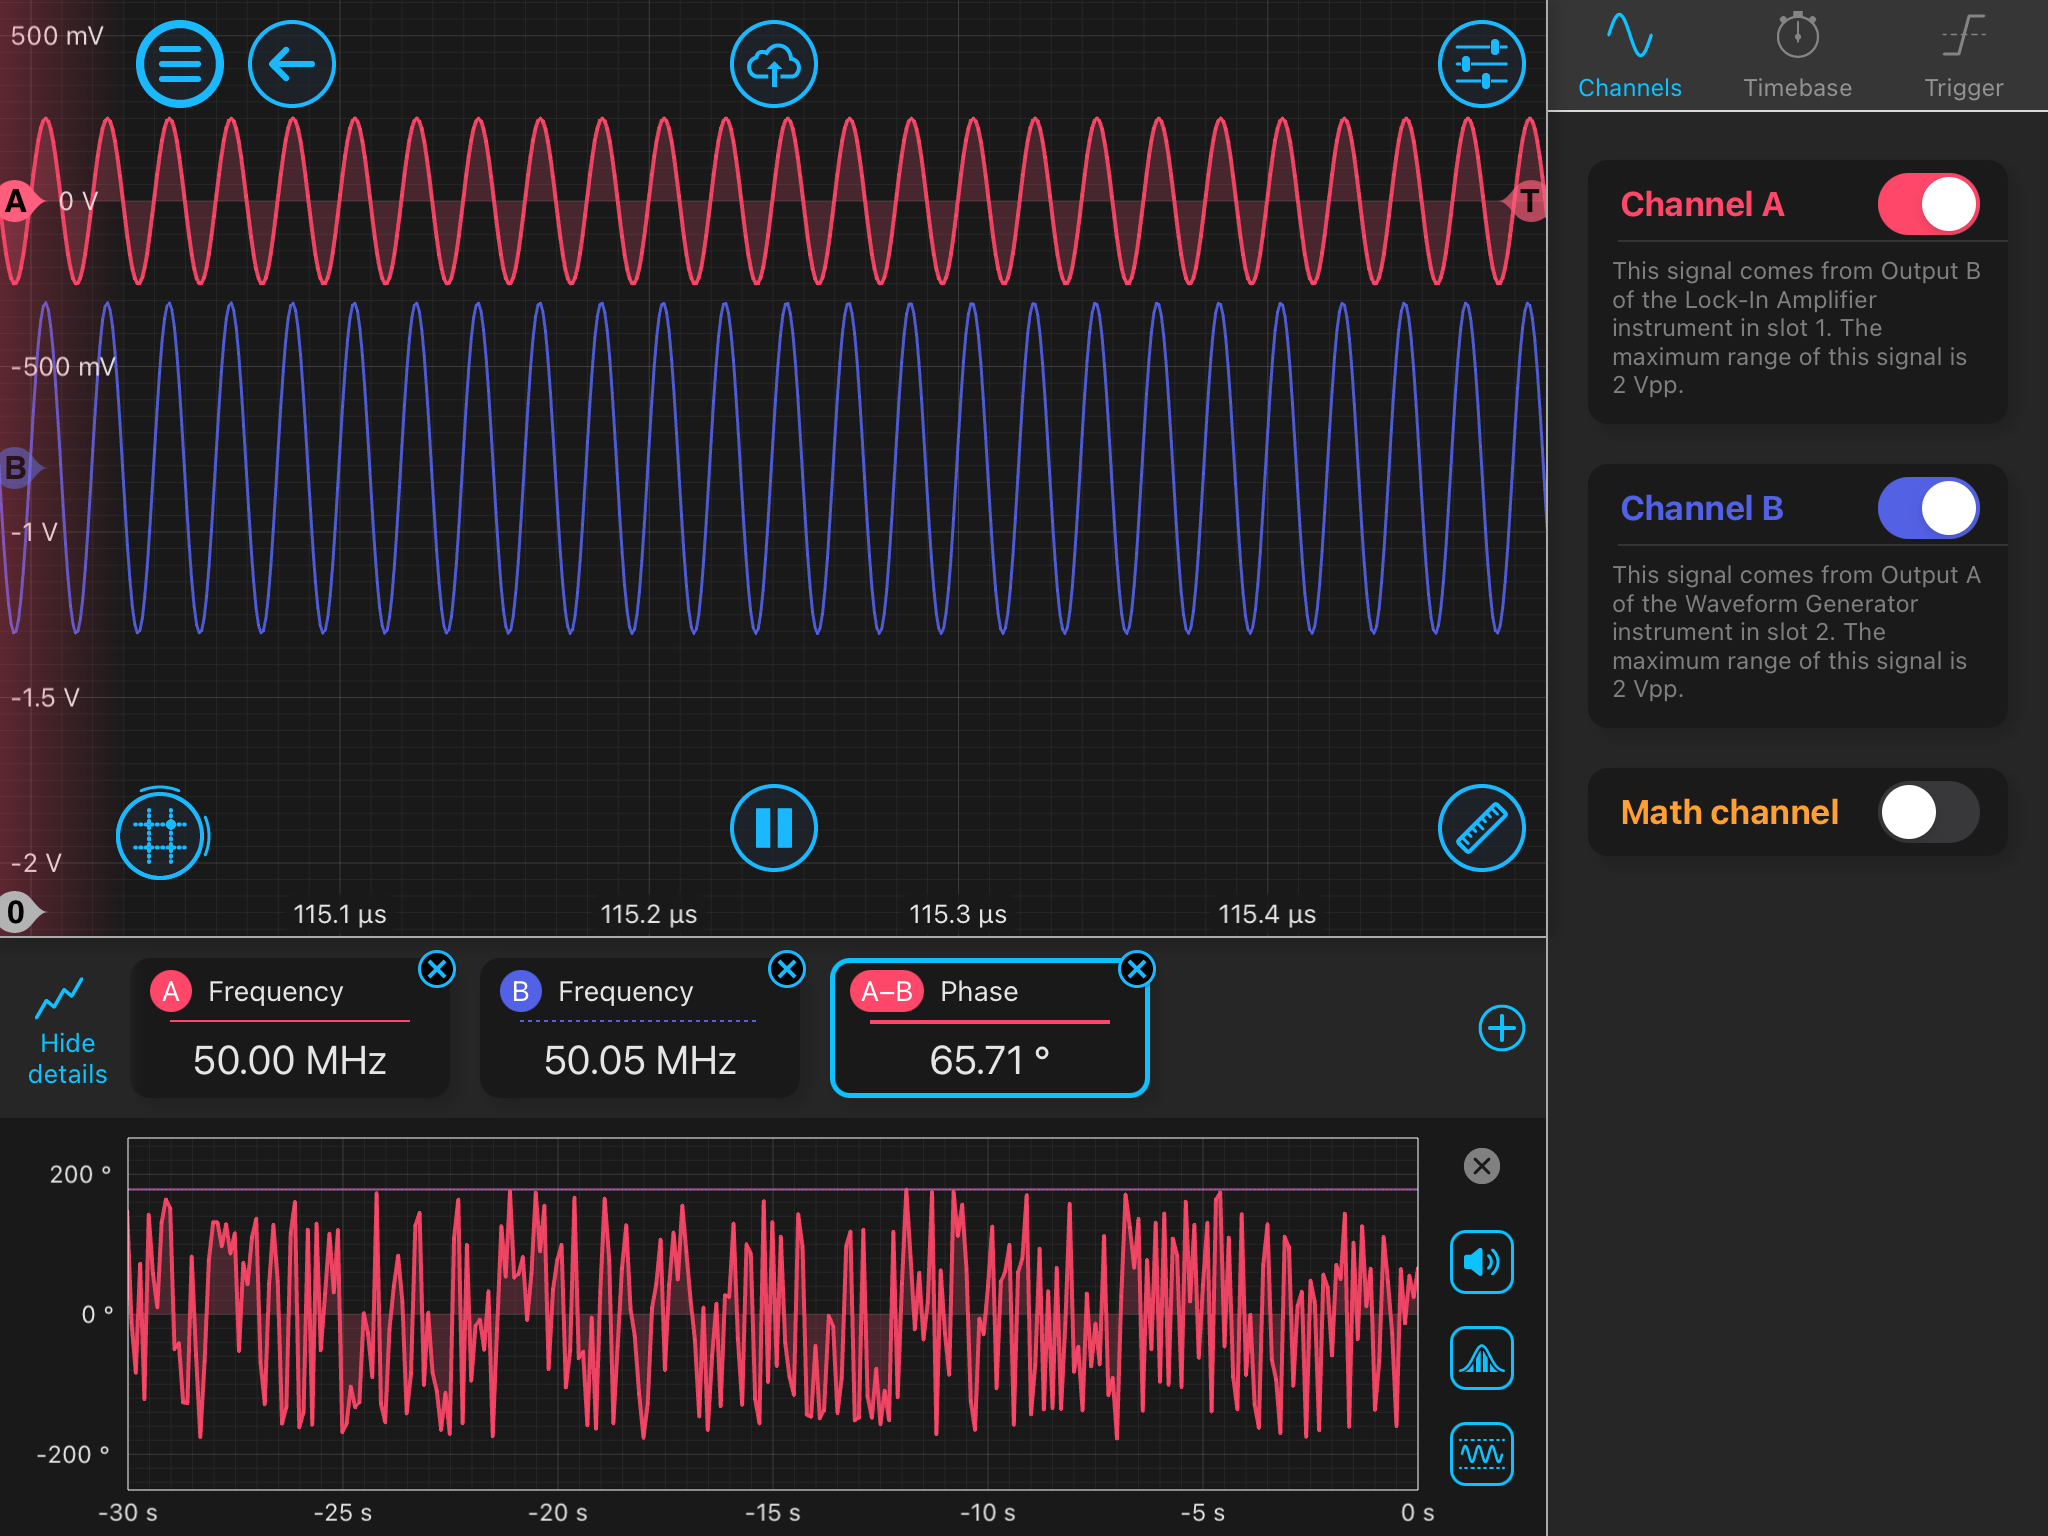2048x1536 pixels.
Task: Select the waveform trend view icon
Action: point(1481,1453)
